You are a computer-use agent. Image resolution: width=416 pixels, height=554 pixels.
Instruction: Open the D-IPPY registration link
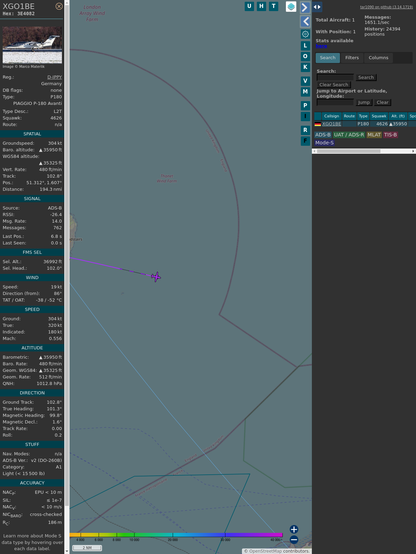coord(54,77)
